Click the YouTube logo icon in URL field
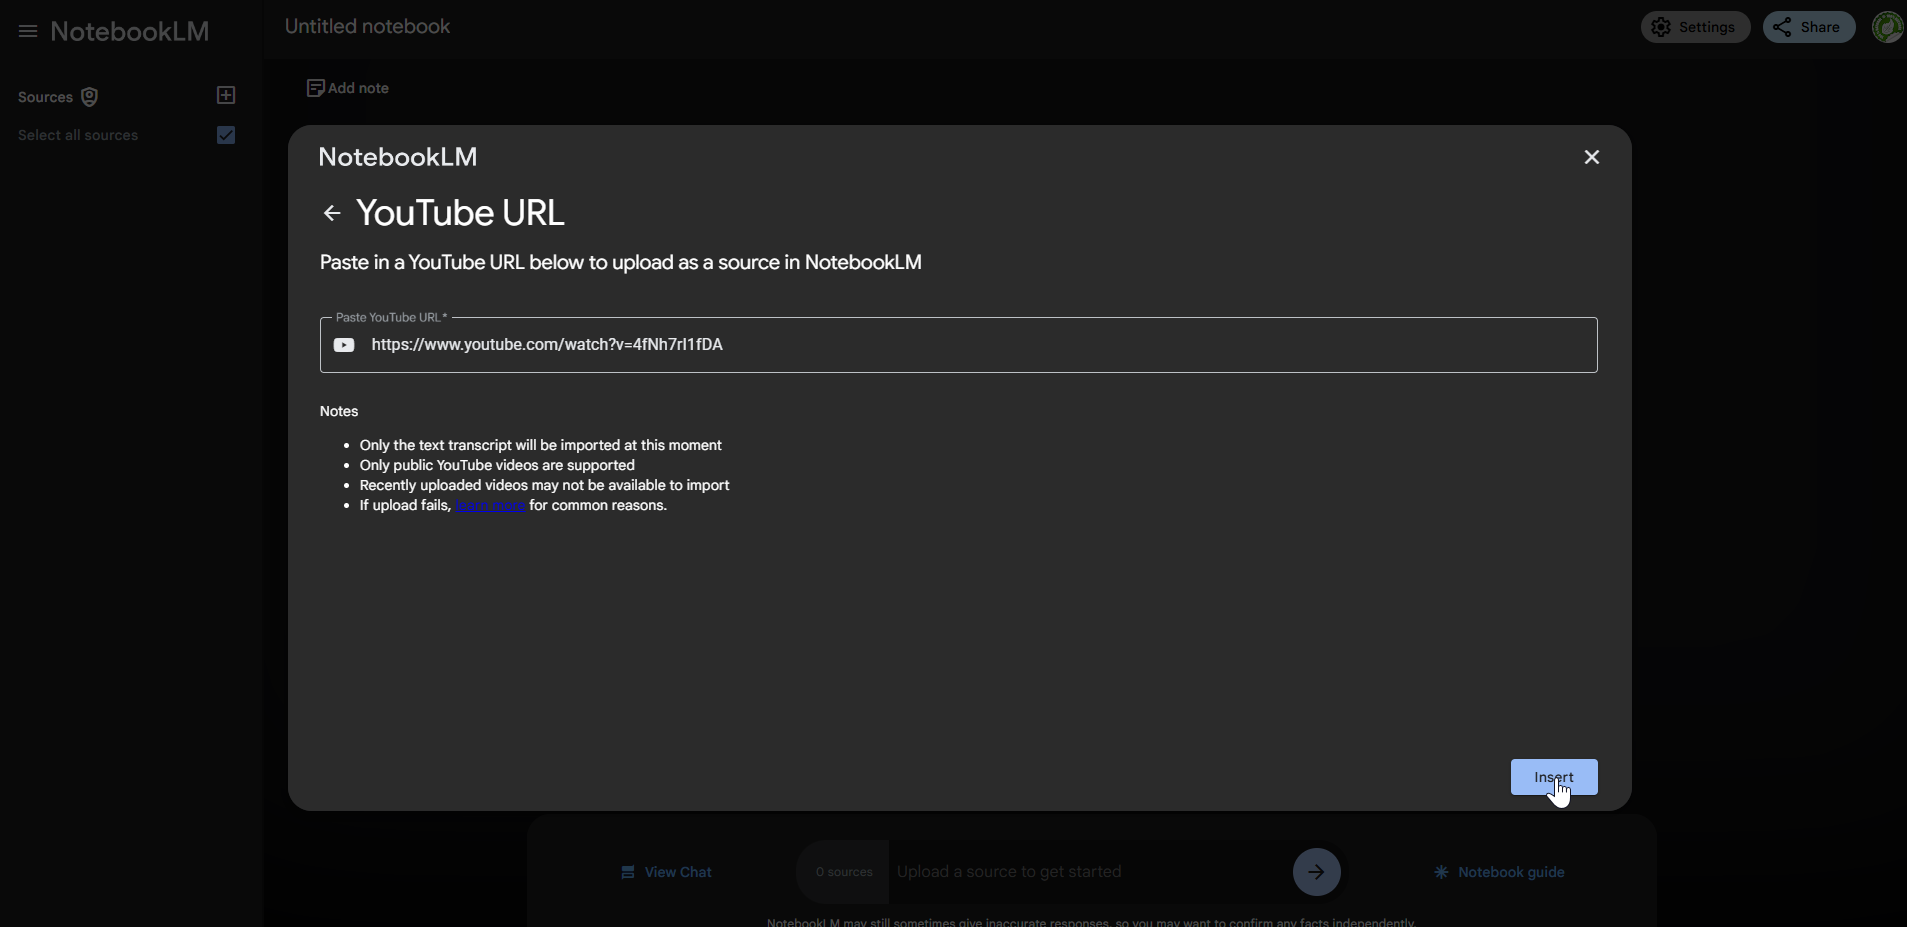 coord(344,345)
